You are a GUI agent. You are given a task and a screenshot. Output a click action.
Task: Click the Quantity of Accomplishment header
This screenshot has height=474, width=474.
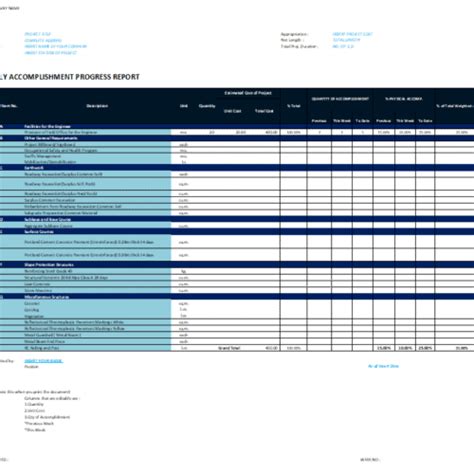[340, 99]
